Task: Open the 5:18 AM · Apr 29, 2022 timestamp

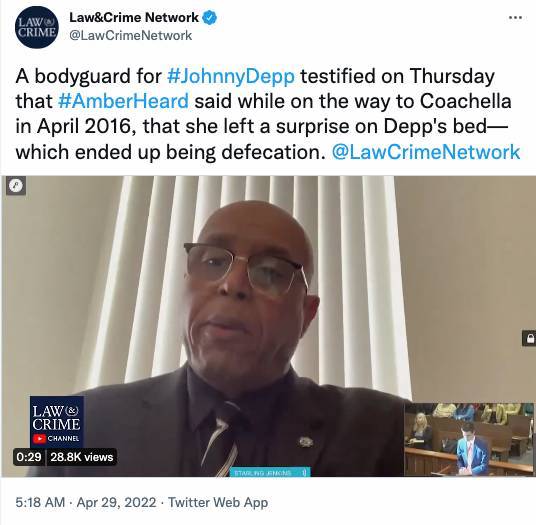Action: (x=86, y=502)
